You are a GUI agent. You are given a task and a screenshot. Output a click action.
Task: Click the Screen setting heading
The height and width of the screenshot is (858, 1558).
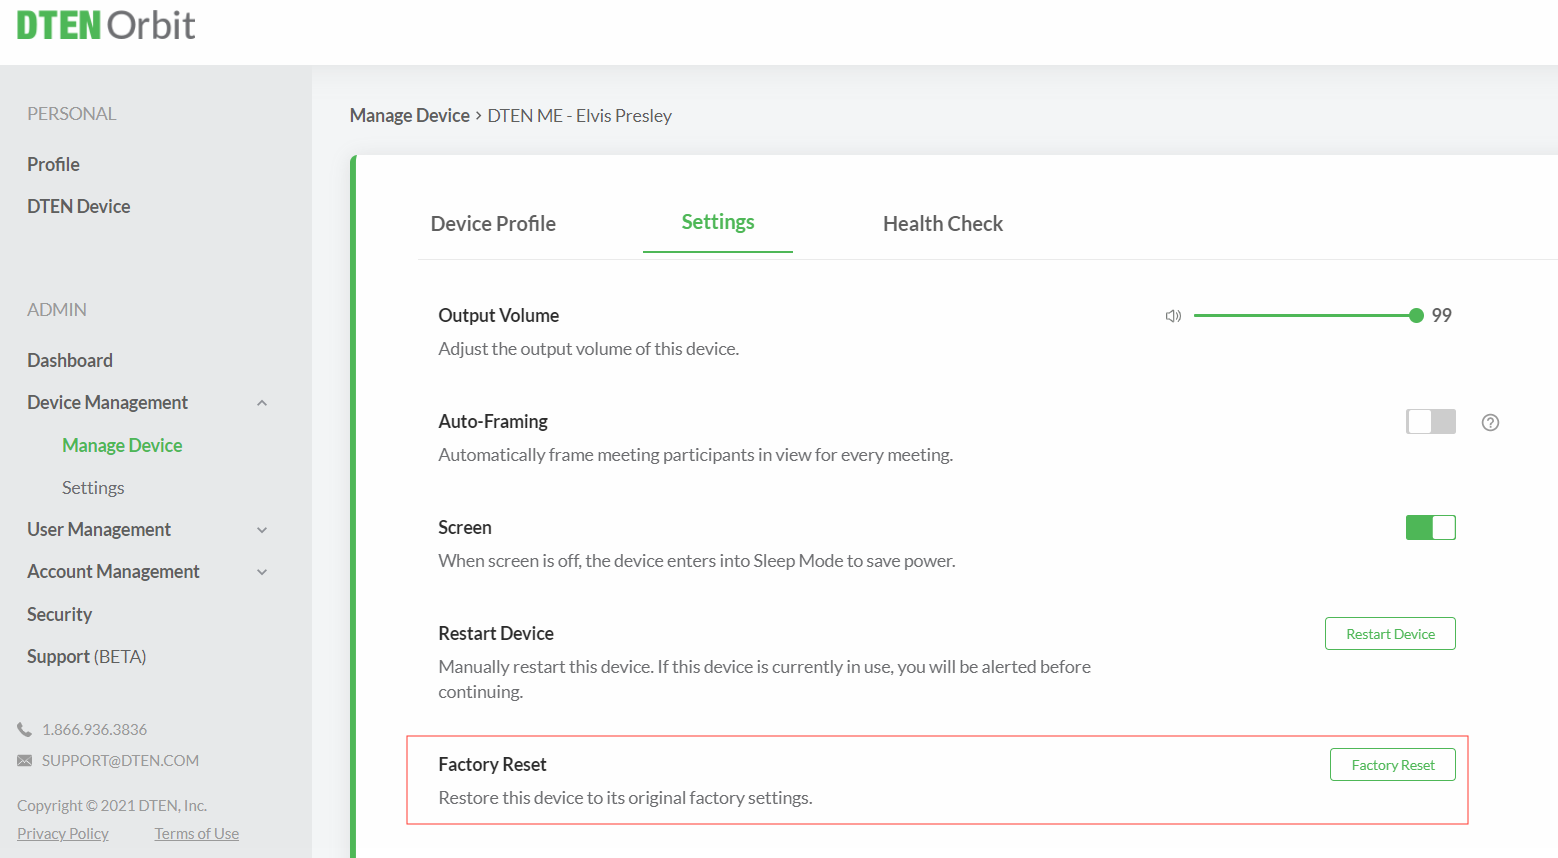[x=465, y=527]
